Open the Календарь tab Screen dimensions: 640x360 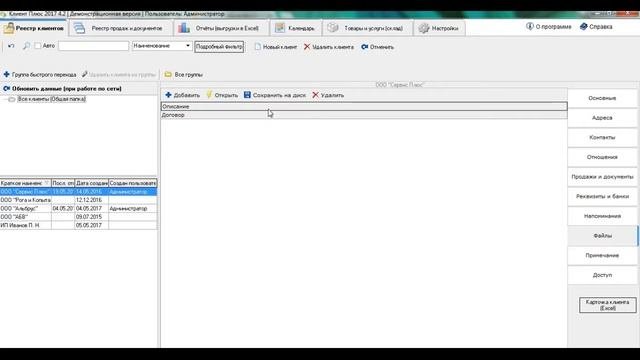[x=296, y=28]
